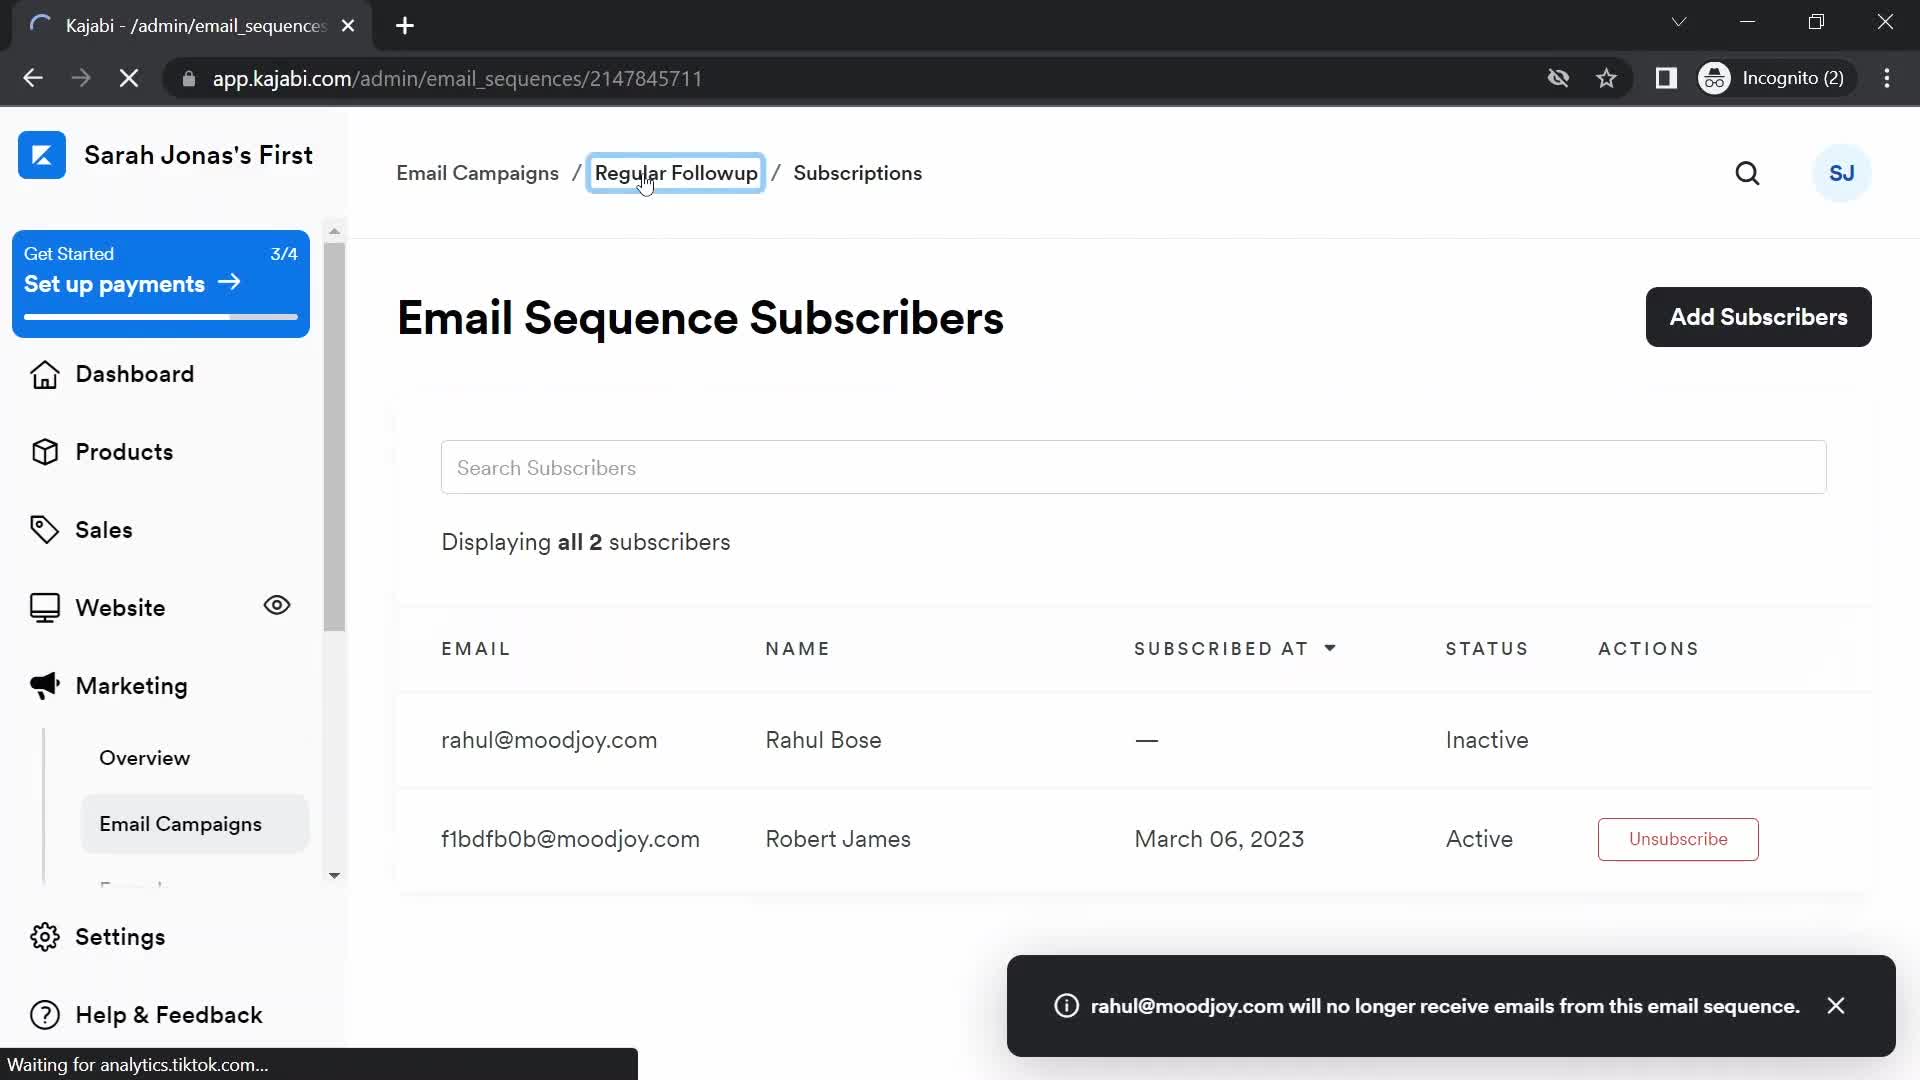Click the Help & Feedback icon
1920x1080 pixels.
click(x=44, y=1015)
